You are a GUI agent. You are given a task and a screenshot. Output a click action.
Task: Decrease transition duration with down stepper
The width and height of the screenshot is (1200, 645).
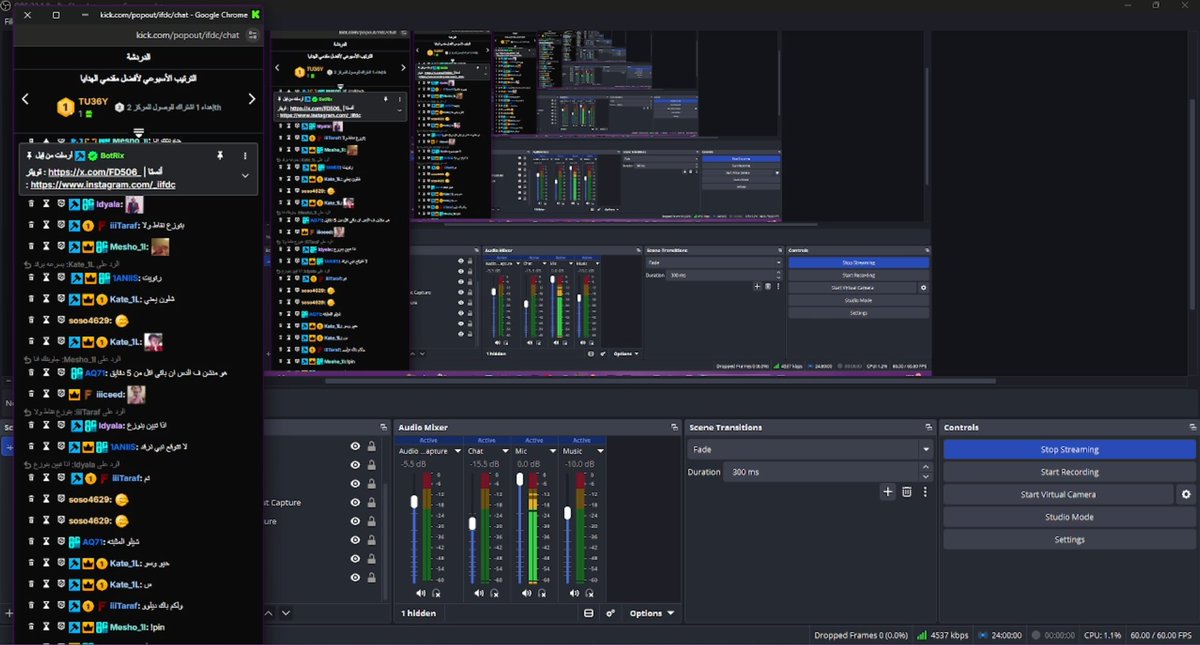point(926,477)
